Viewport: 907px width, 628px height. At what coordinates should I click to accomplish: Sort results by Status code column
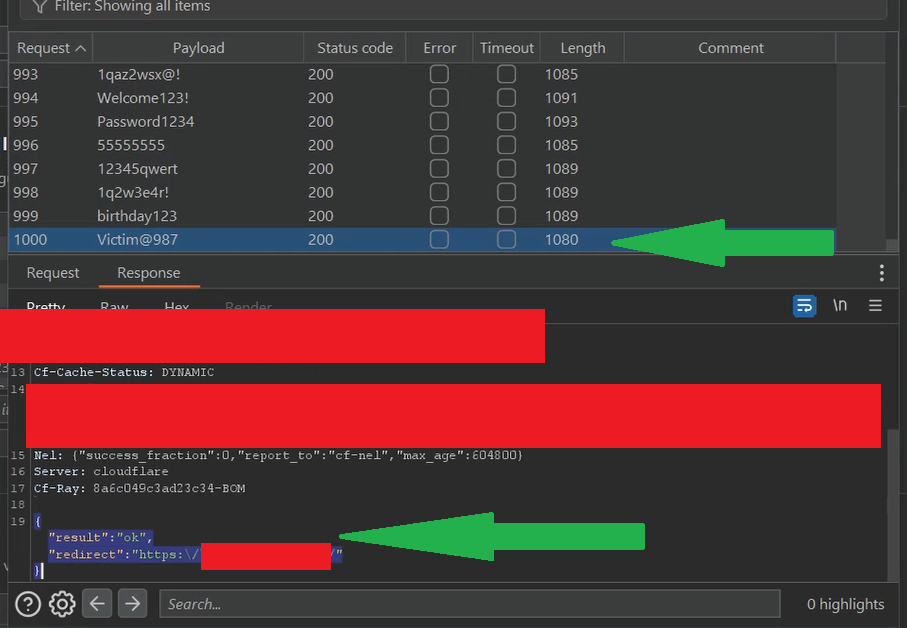355,48
